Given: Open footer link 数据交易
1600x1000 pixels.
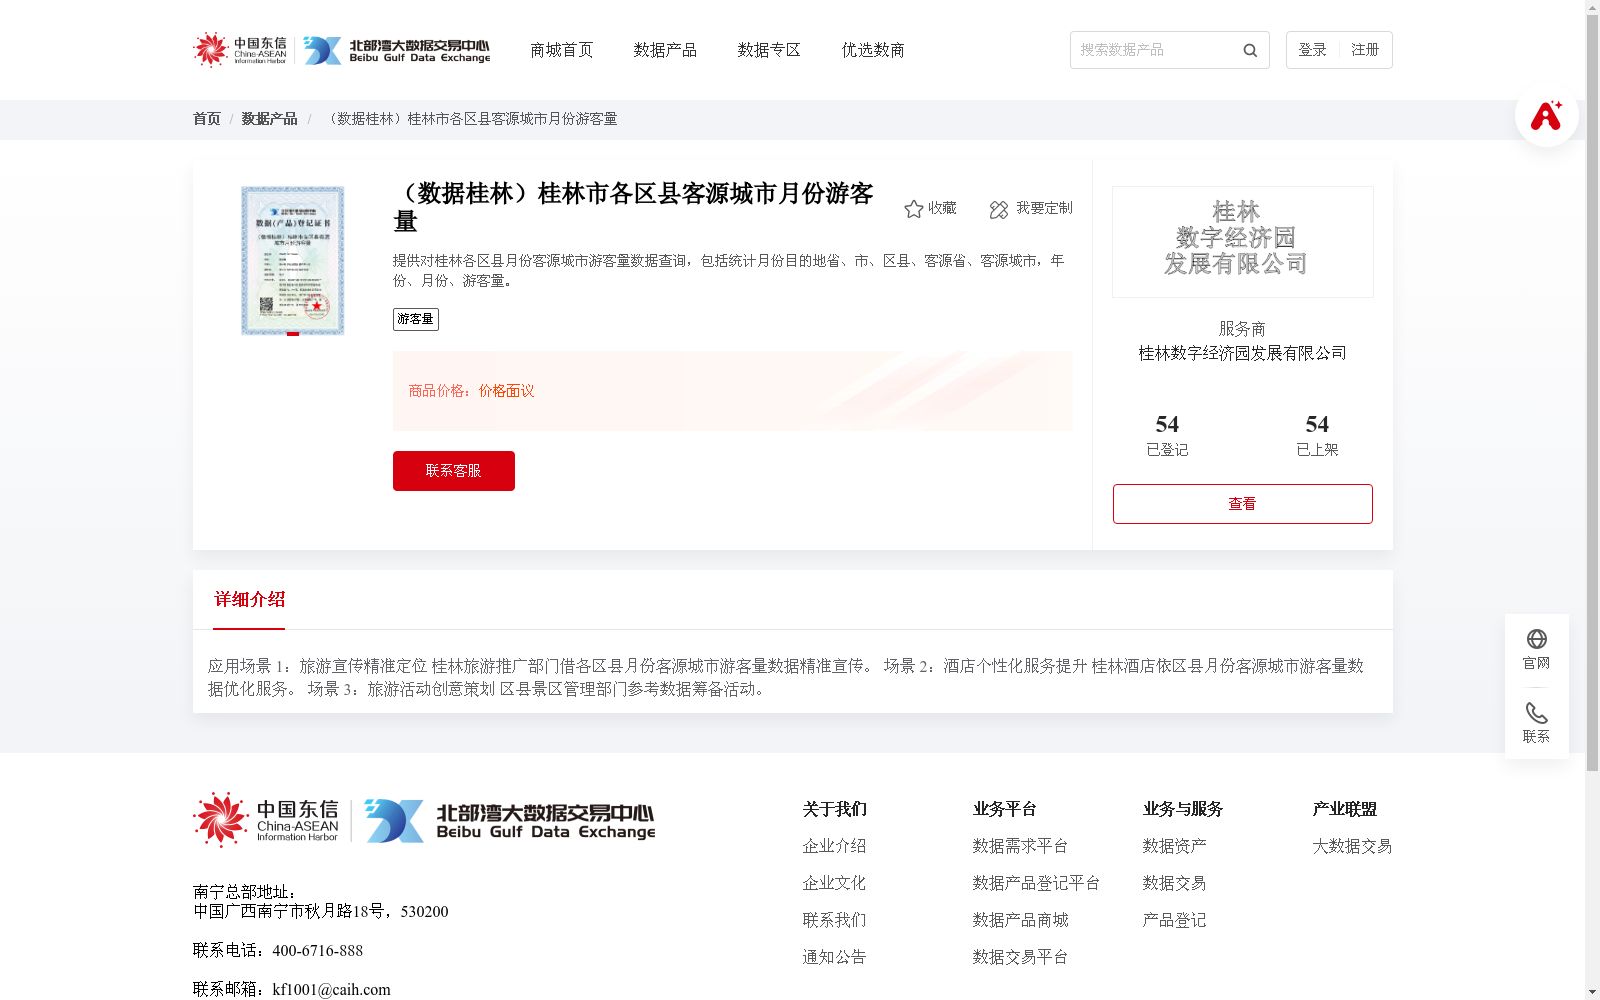Looking at the screenshot, I should coord(1174,883).
